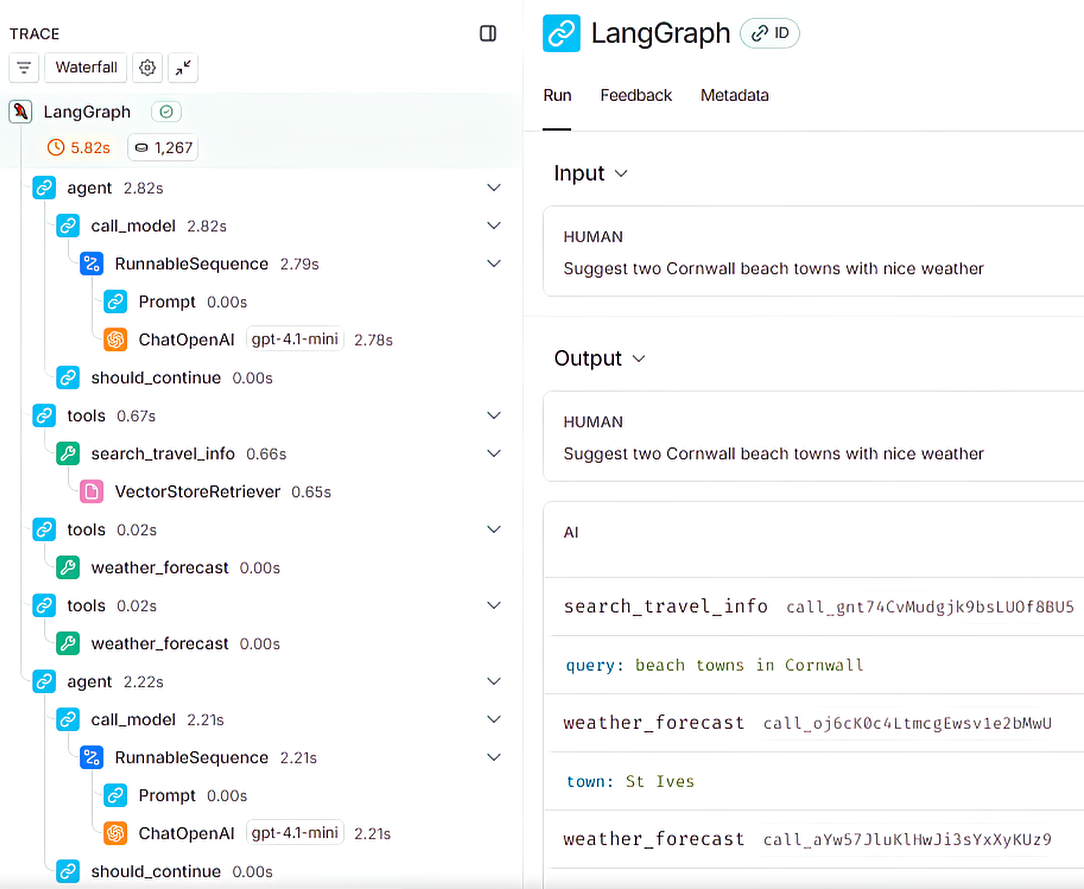The image size is (1084, 889).
Task: Click the RunnableSequence 2.79s icon
Action: [91, 263]
